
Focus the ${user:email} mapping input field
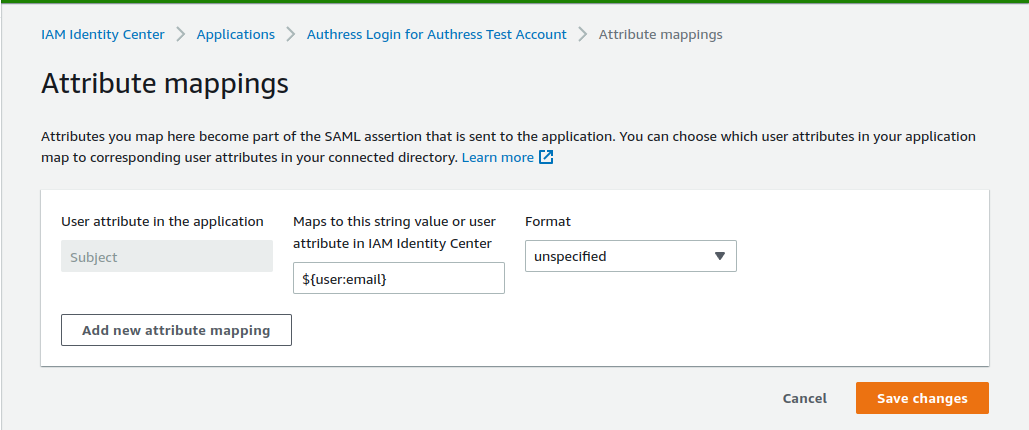coord(398,278)
